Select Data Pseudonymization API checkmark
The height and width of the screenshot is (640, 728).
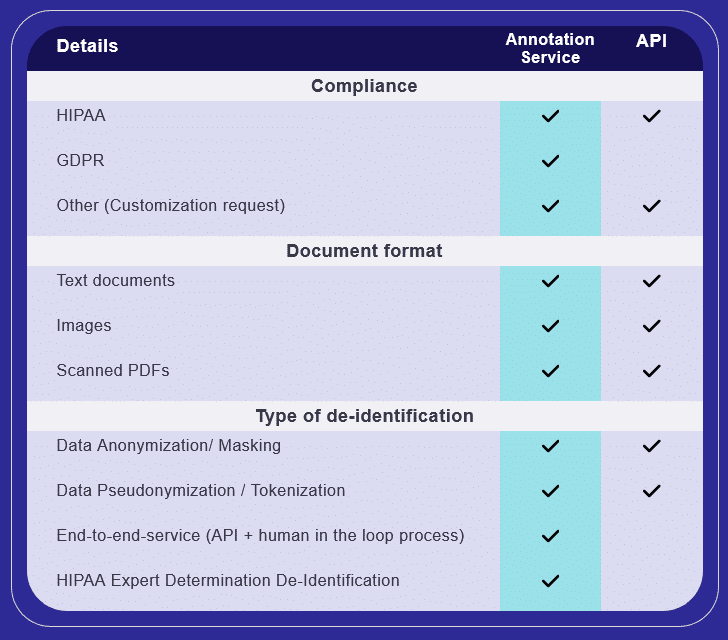coord(651,491)
